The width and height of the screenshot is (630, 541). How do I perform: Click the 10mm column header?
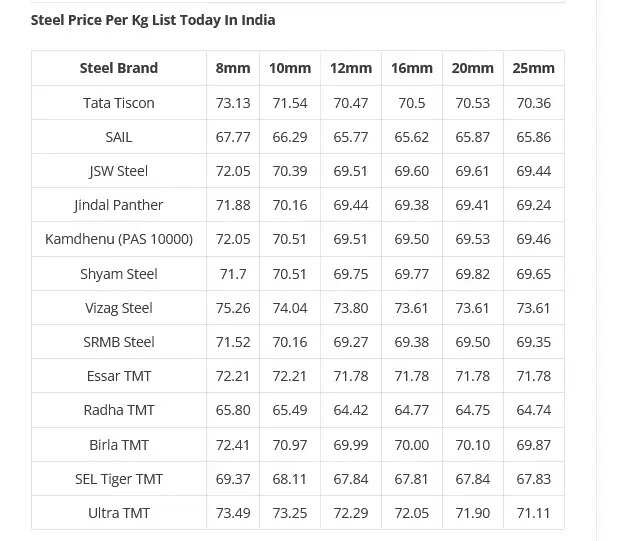290,68
